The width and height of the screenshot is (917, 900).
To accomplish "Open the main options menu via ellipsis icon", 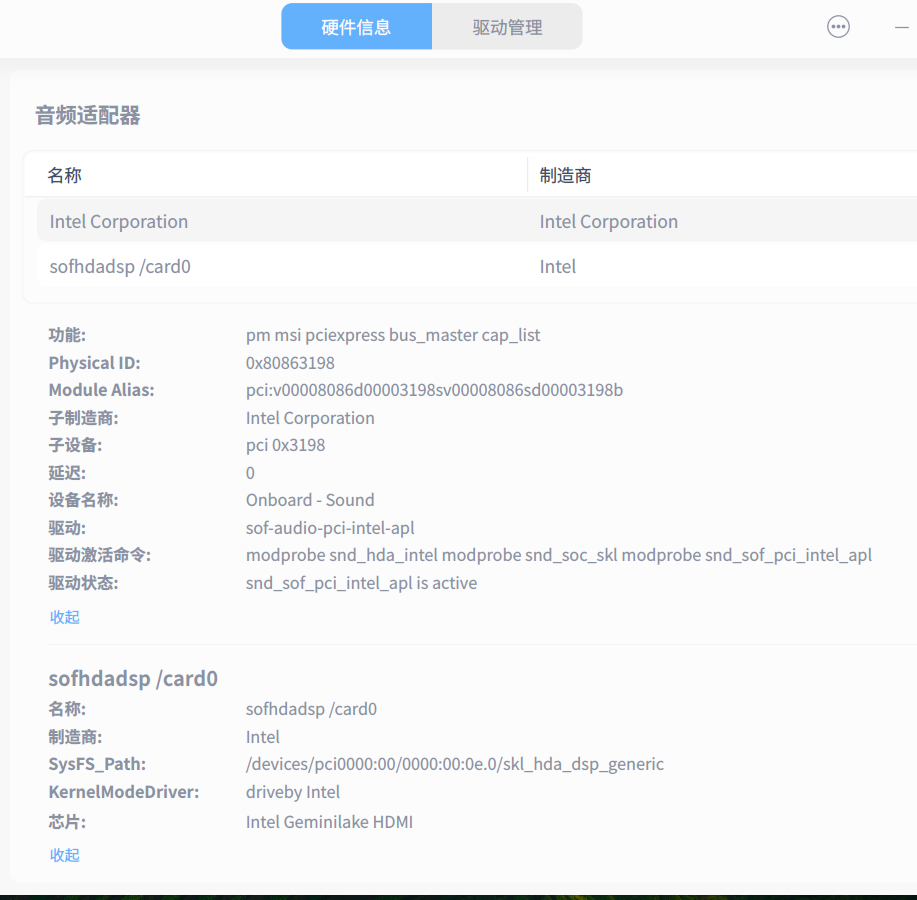I will pyautogui.click(x=838, y=26).
